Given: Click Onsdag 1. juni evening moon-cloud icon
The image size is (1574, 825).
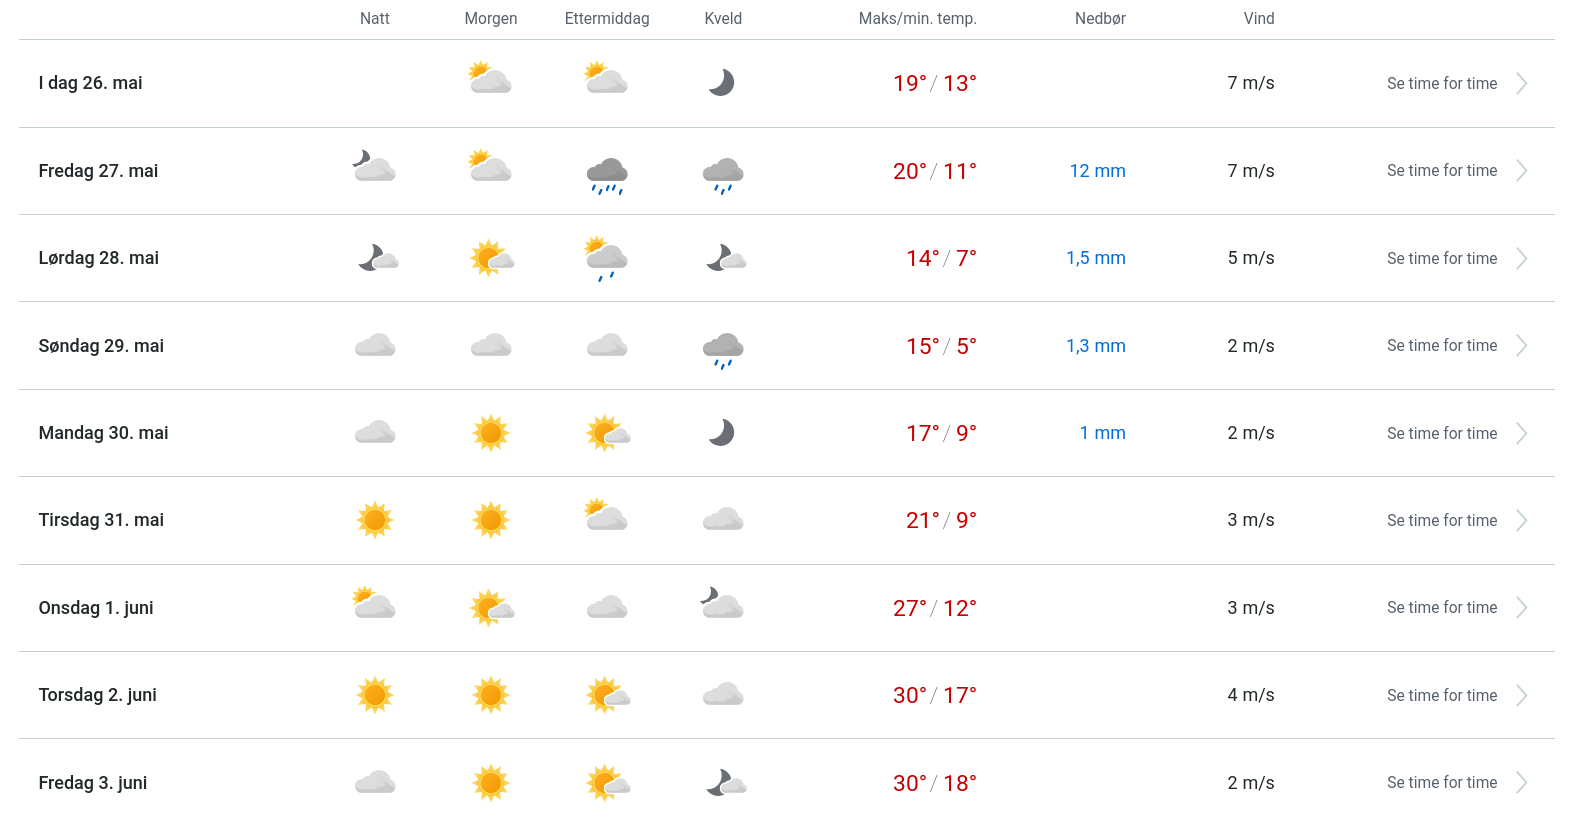Looking at the screenshot, I should click(x=722, y=604).
